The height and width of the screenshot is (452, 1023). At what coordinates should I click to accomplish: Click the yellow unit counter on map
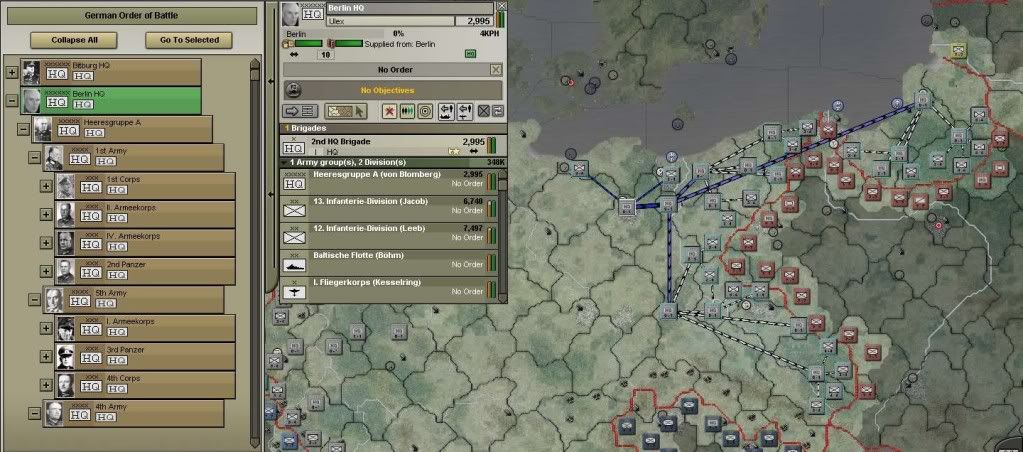958,50
